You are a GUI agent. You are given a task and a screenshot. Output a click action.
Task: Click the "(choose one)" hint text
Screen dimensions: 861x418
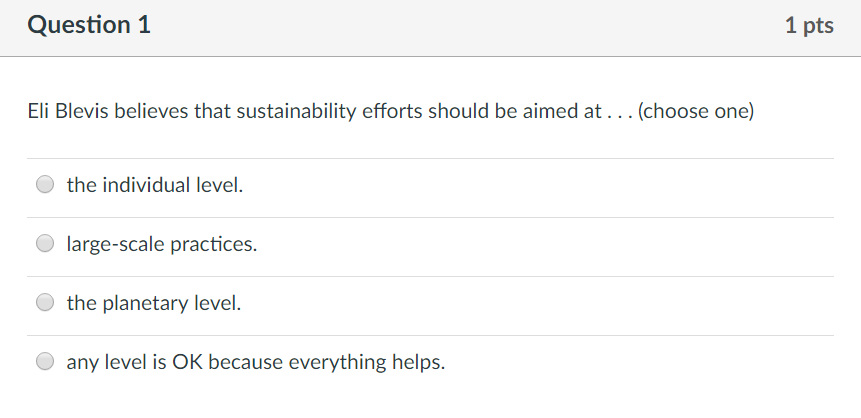[695, 111]
